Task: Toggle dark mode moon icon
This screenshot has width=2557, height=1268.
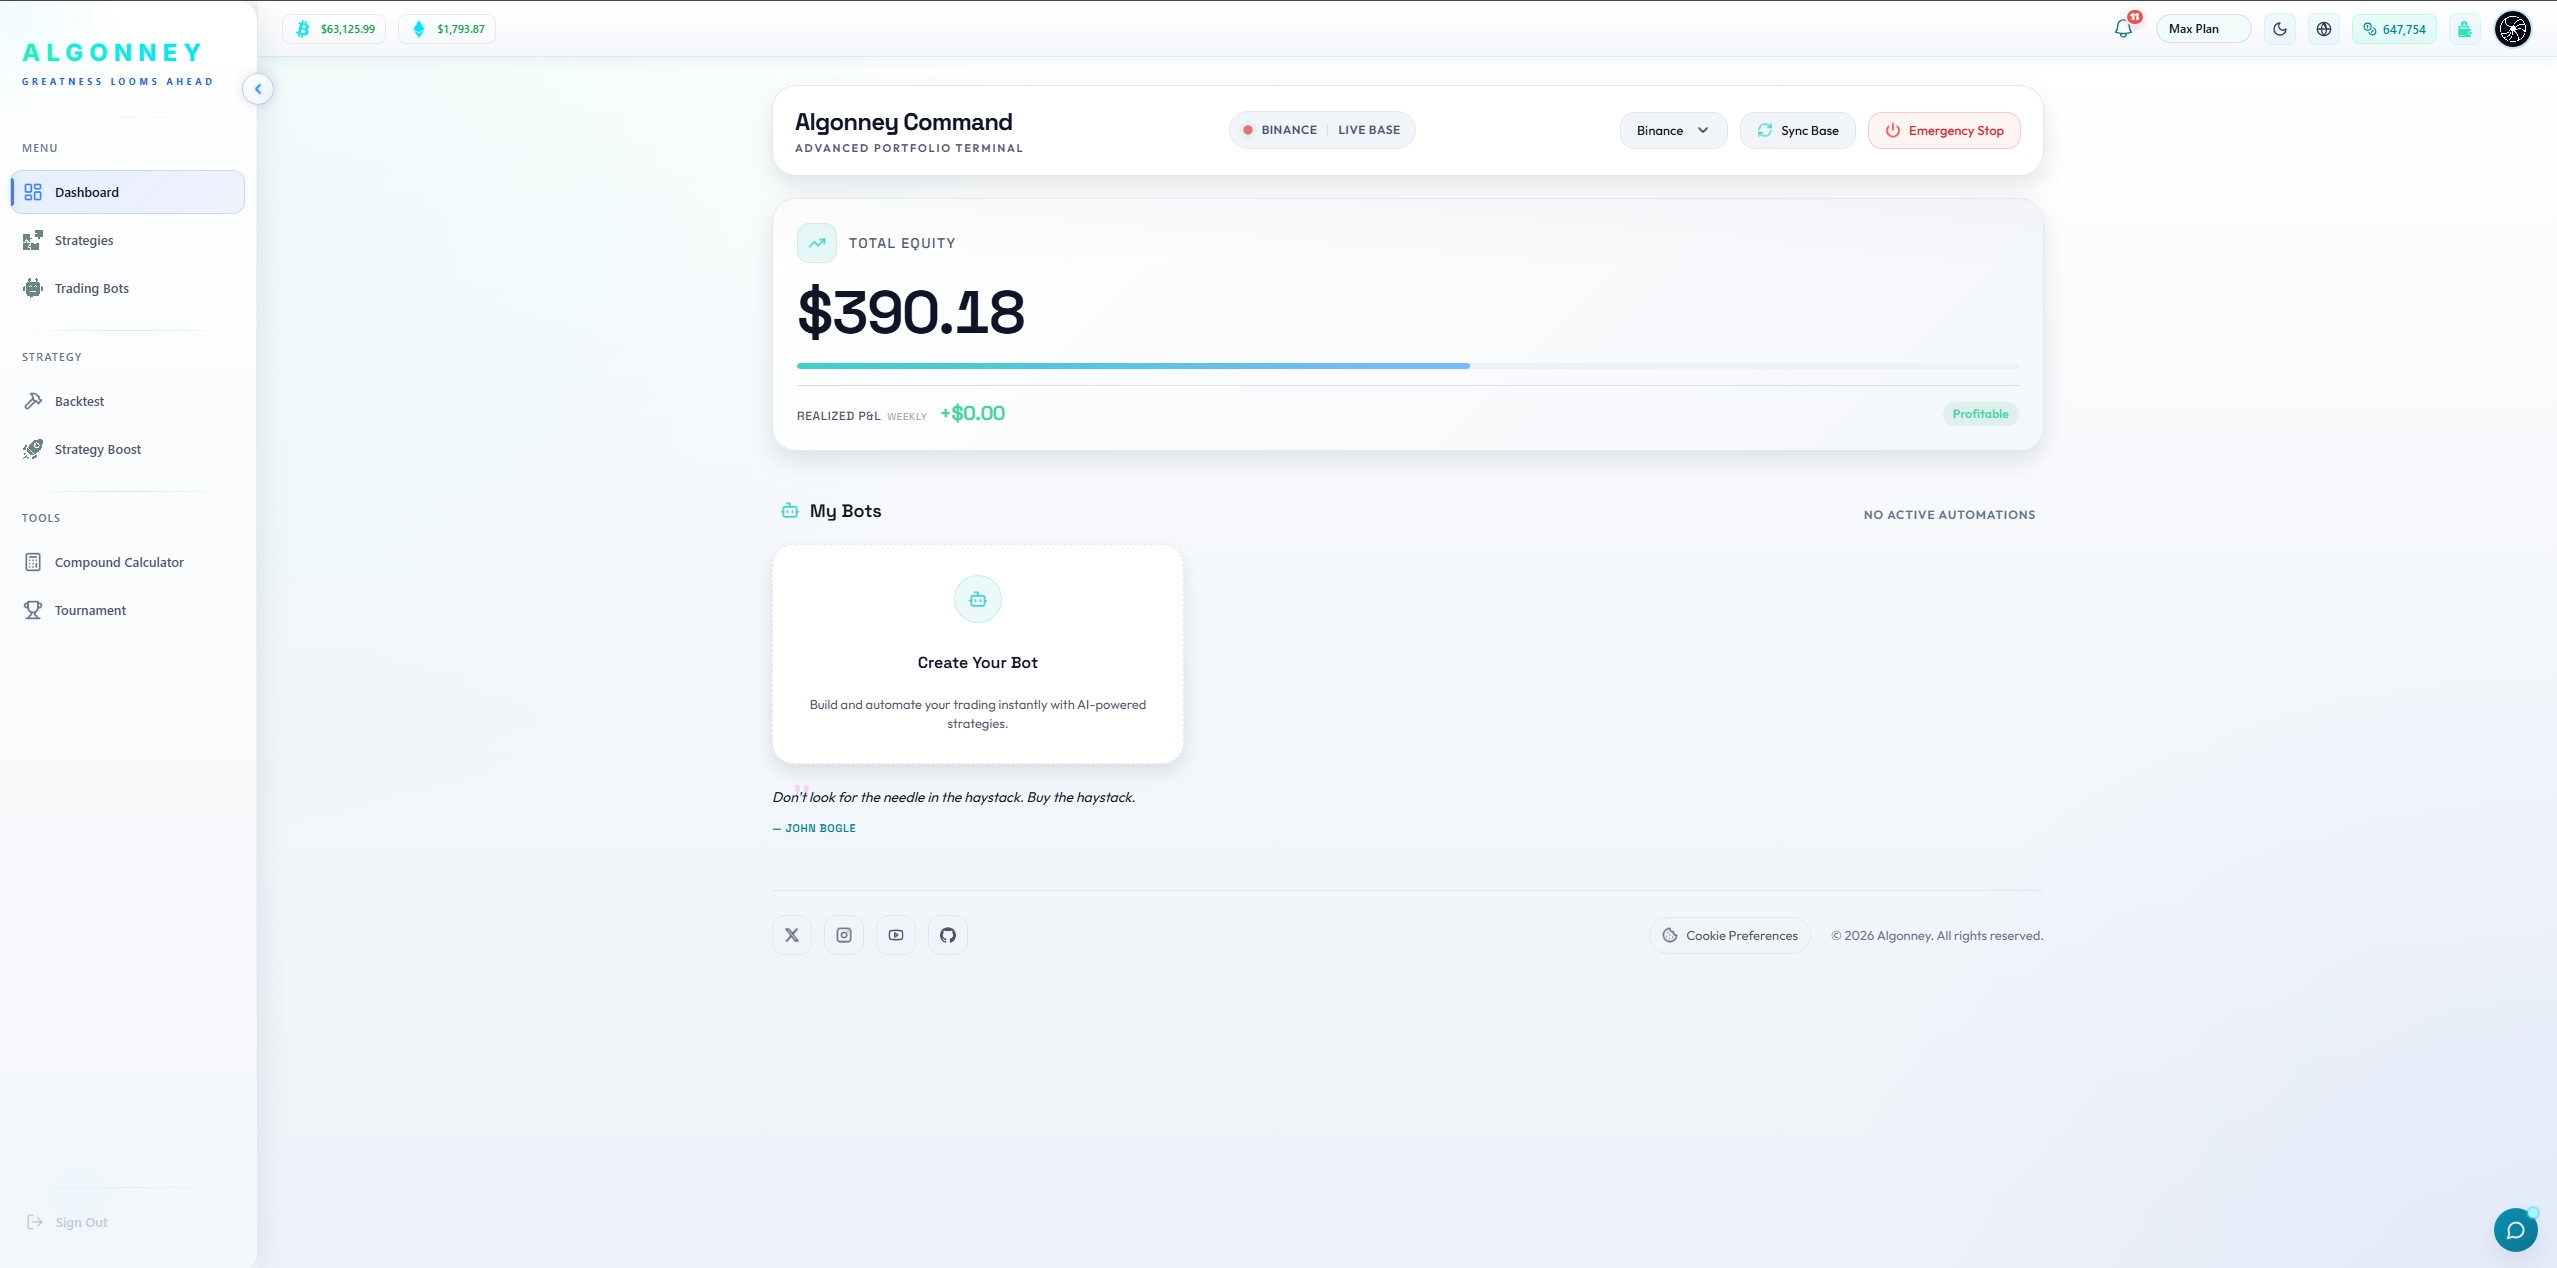Action: click(2280, 29)
